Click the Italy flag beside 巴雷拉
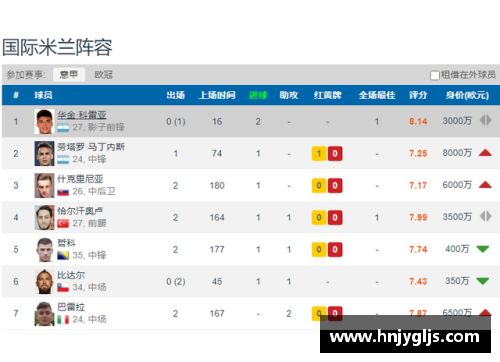This screenshot has height=362, width=500. click(x=63, y=319)
